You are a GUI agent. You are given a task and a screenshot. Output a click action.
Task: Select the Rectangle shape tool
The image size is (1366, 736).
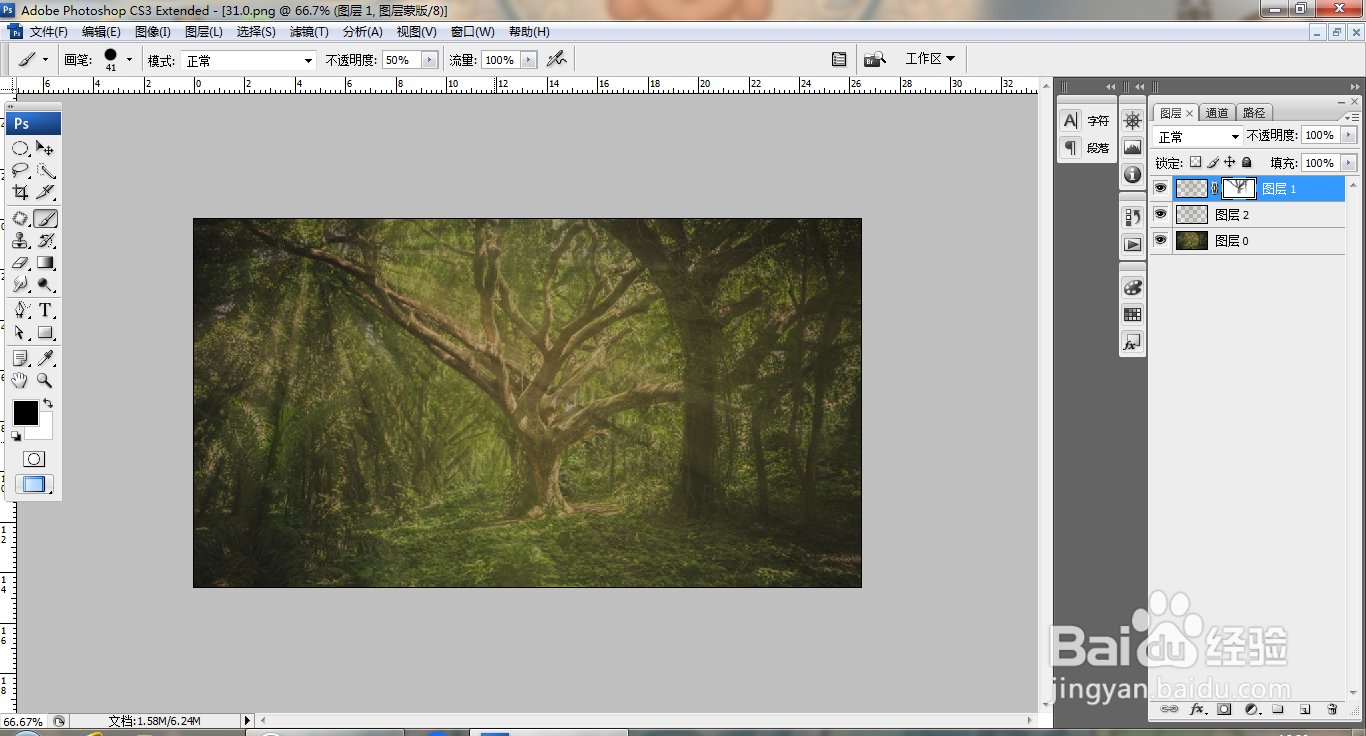pyautogui.click(x=45, y=333)
